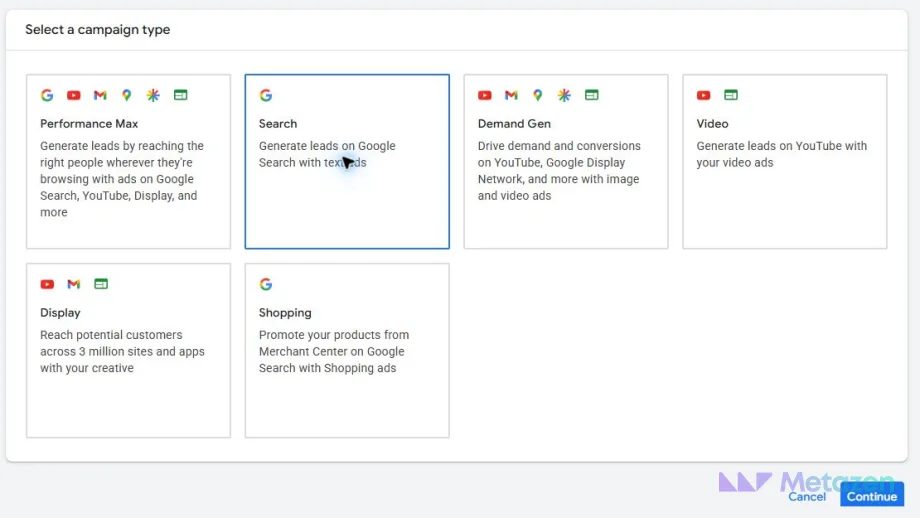Pick the Shopping campaign type title
920x518 pixels.
[285, 313]
